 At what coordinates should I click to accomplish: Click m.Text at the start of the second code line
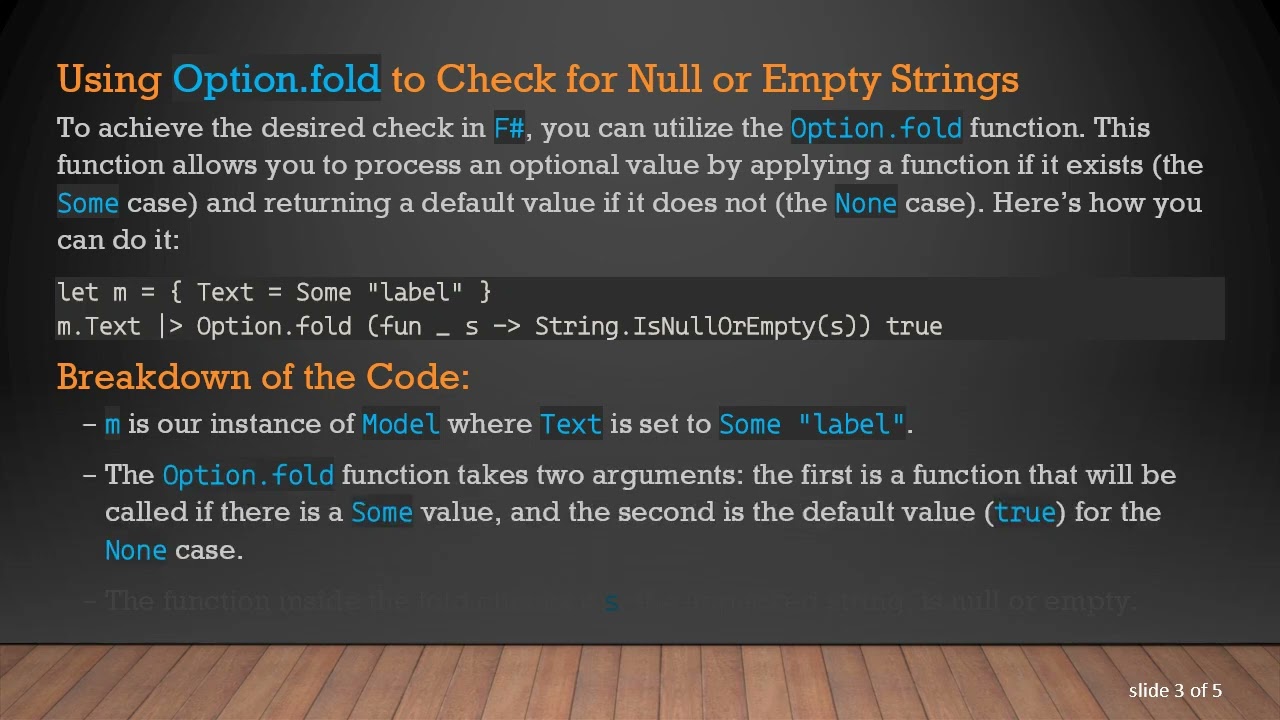98,326
